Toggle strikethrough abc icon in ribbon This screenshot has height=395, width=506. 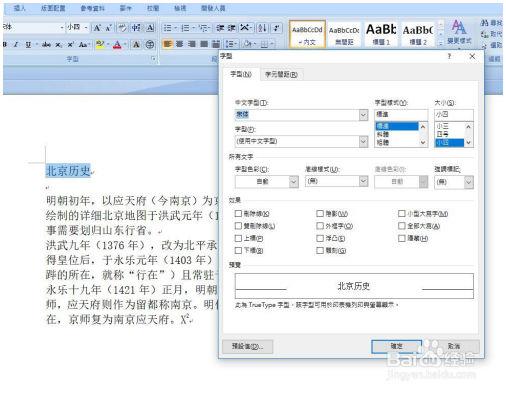coord(46,45)
